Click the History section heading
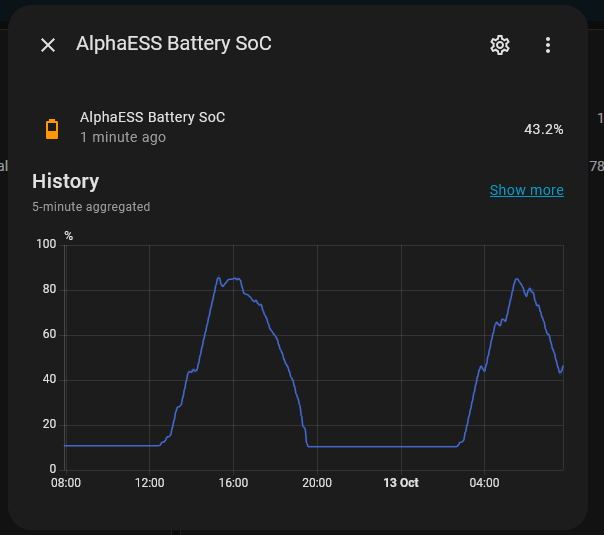This screenshot has height=535, width=604. coord(66,181)
